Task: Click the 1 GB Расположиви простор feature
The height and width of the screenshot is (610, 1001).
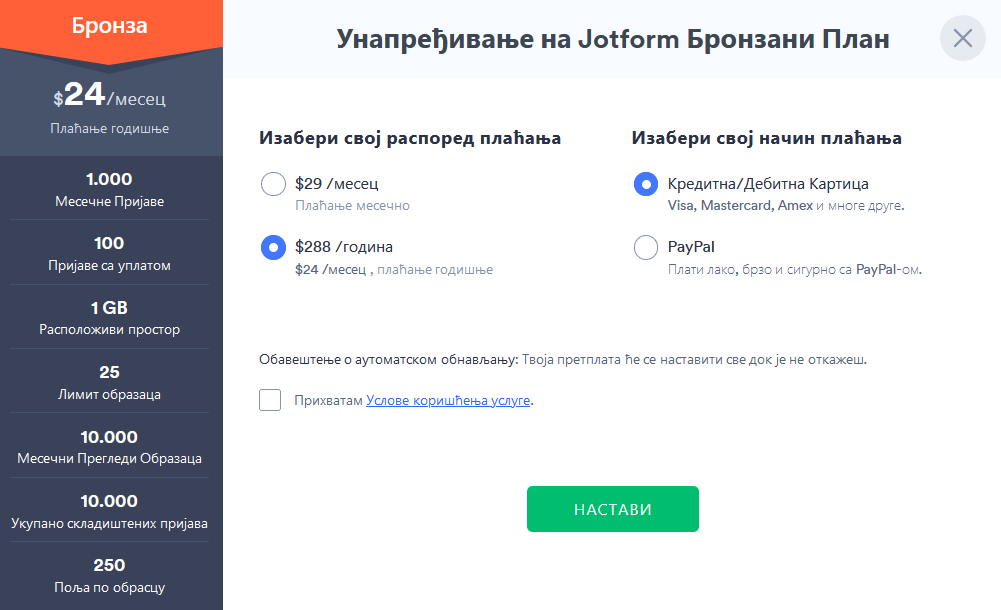Action: point(110,318)
